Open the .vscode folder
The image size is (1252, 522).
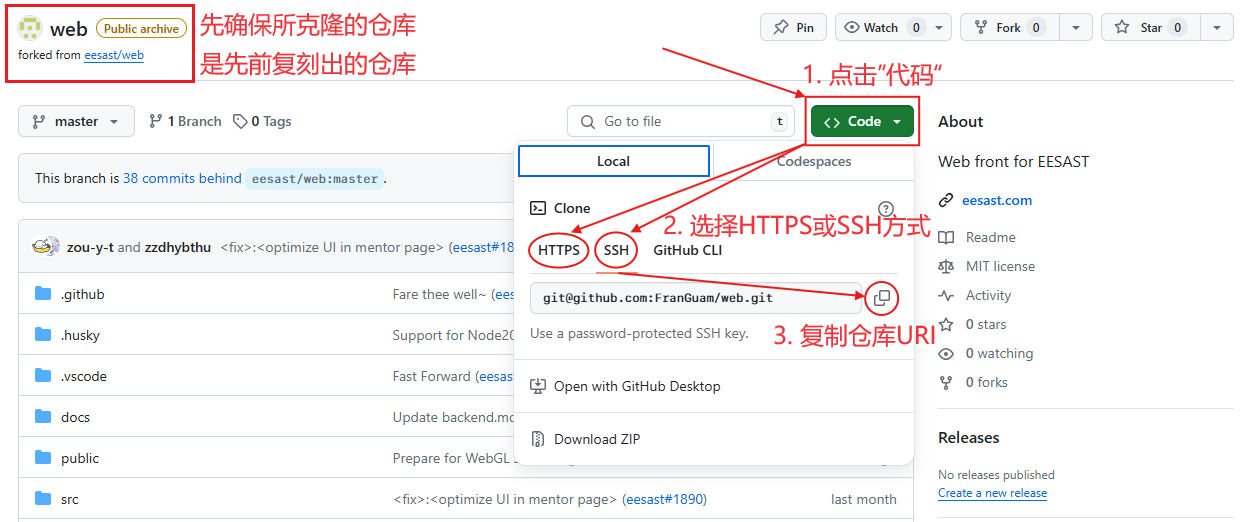coord(83,376)
